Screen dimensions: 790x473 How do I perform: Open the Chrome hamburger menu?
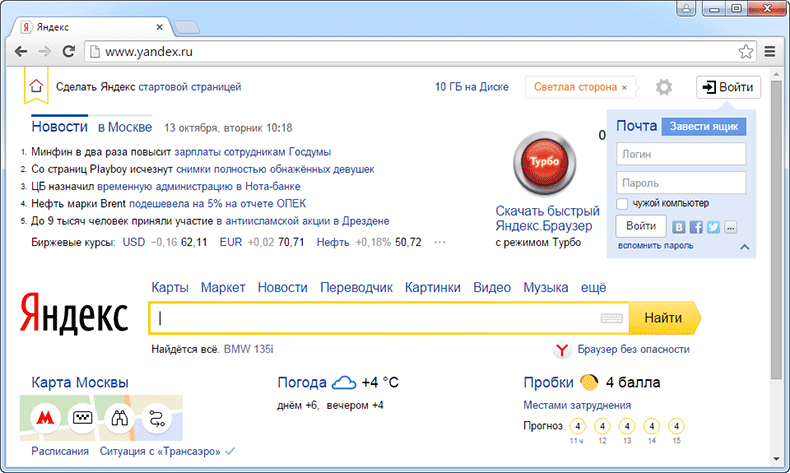click(770, 51)
